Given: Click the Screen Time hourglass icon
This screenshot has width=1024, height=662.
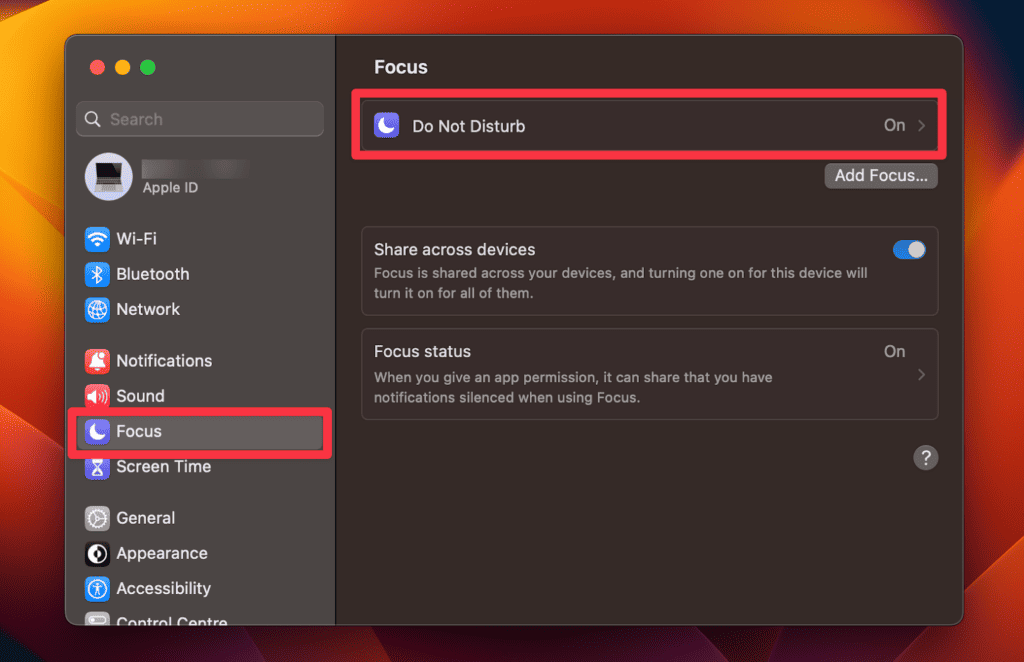Looking at the screenshot, I should click(97, 467).
